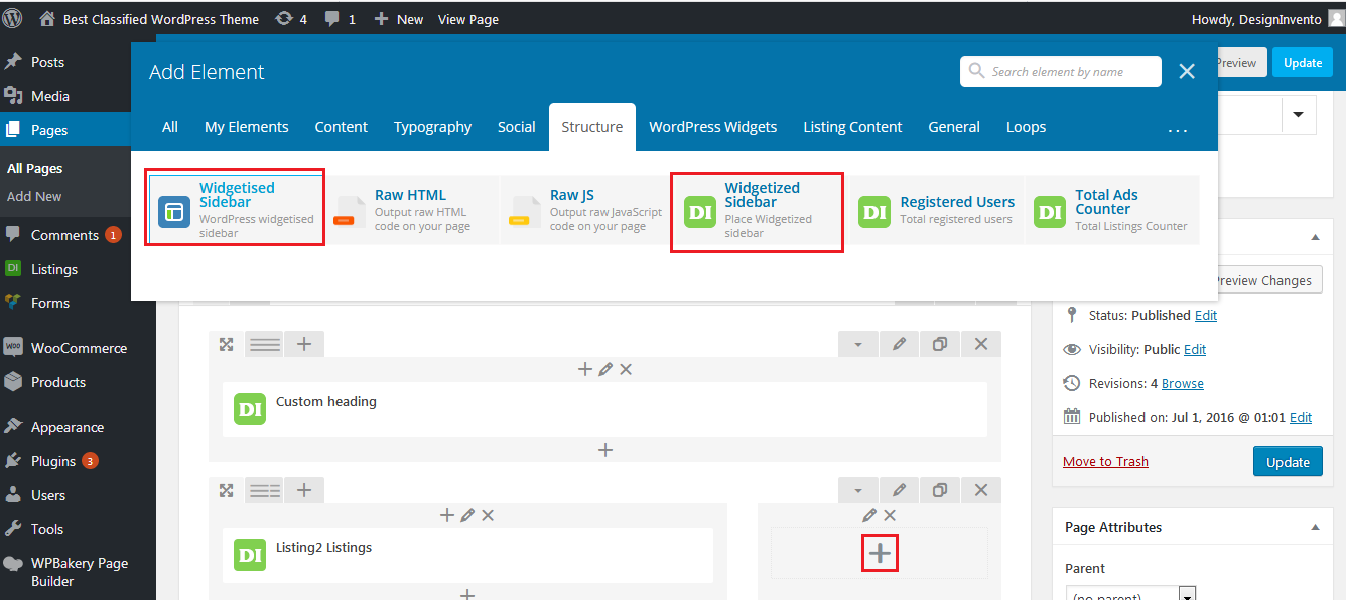Screen dimensions: 1346x600
Task: Open Posts in the sidebar
Action: (47, 62)
